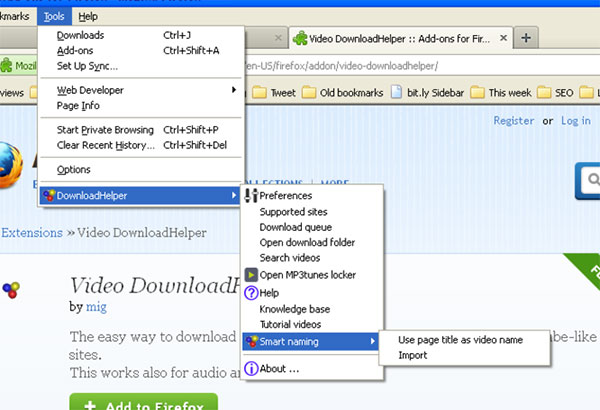The width and height of the screenshot is (600, 410).
Task: Choose Start Private Browsing
Action: (141, 130)
